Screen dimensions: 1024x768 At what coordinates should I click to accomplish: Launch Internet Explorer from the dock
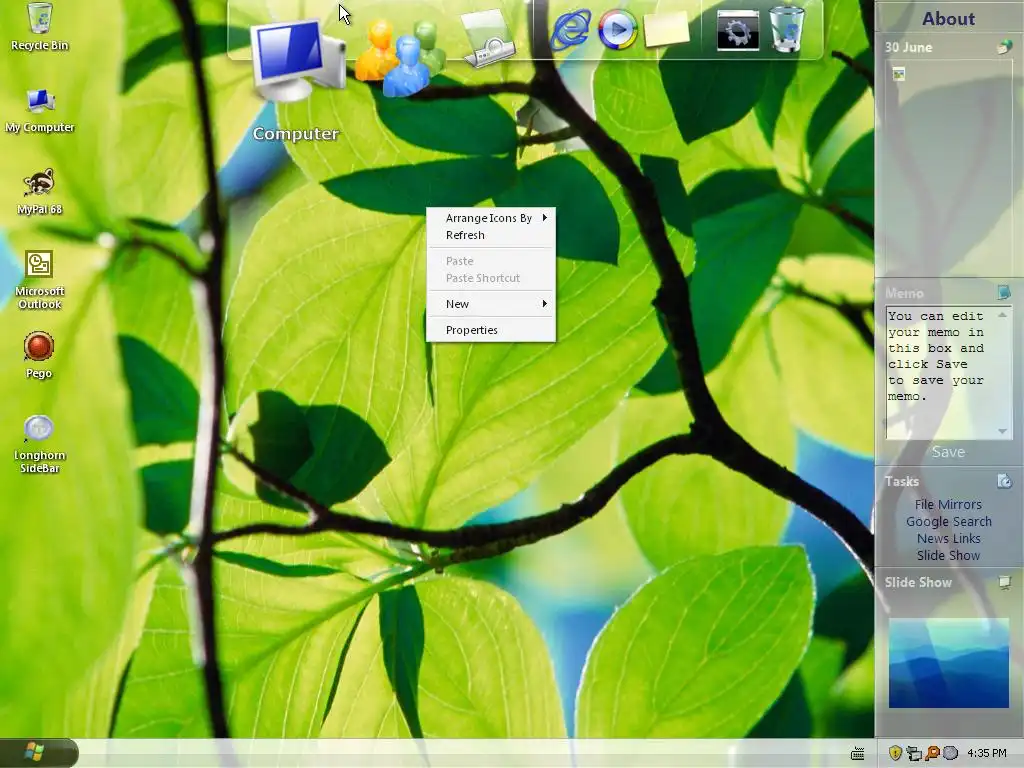pos(571,30)
